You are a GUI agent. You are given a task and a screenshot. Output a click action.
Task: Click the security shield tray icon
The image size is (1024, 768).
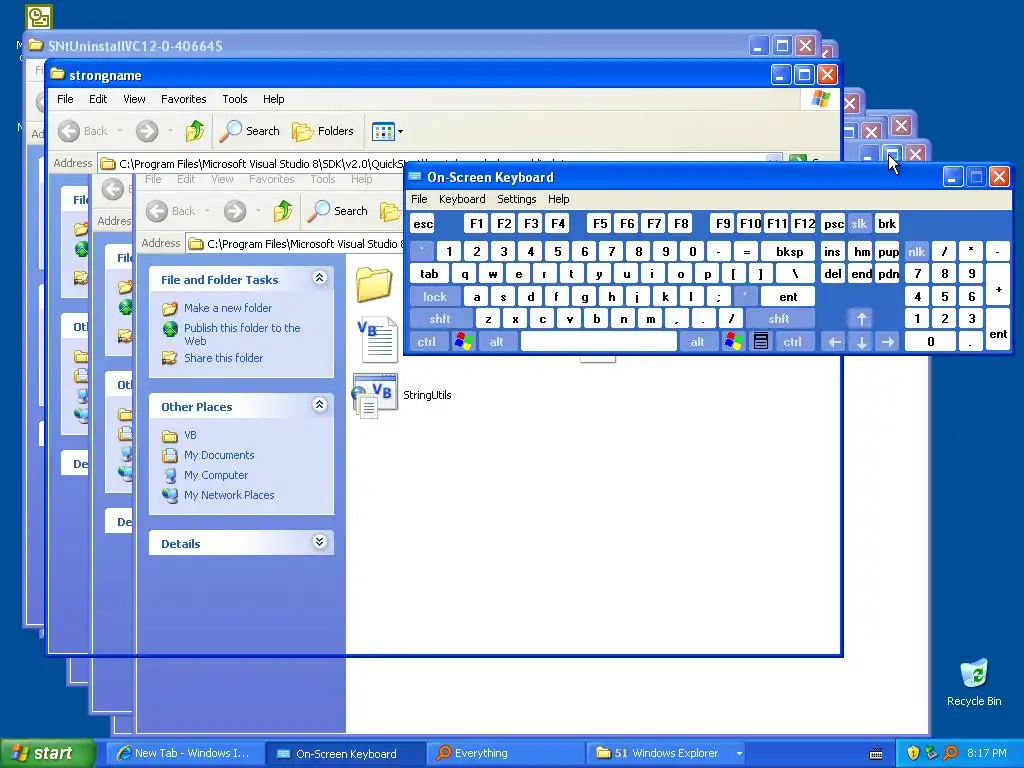[x=913, y=753]
